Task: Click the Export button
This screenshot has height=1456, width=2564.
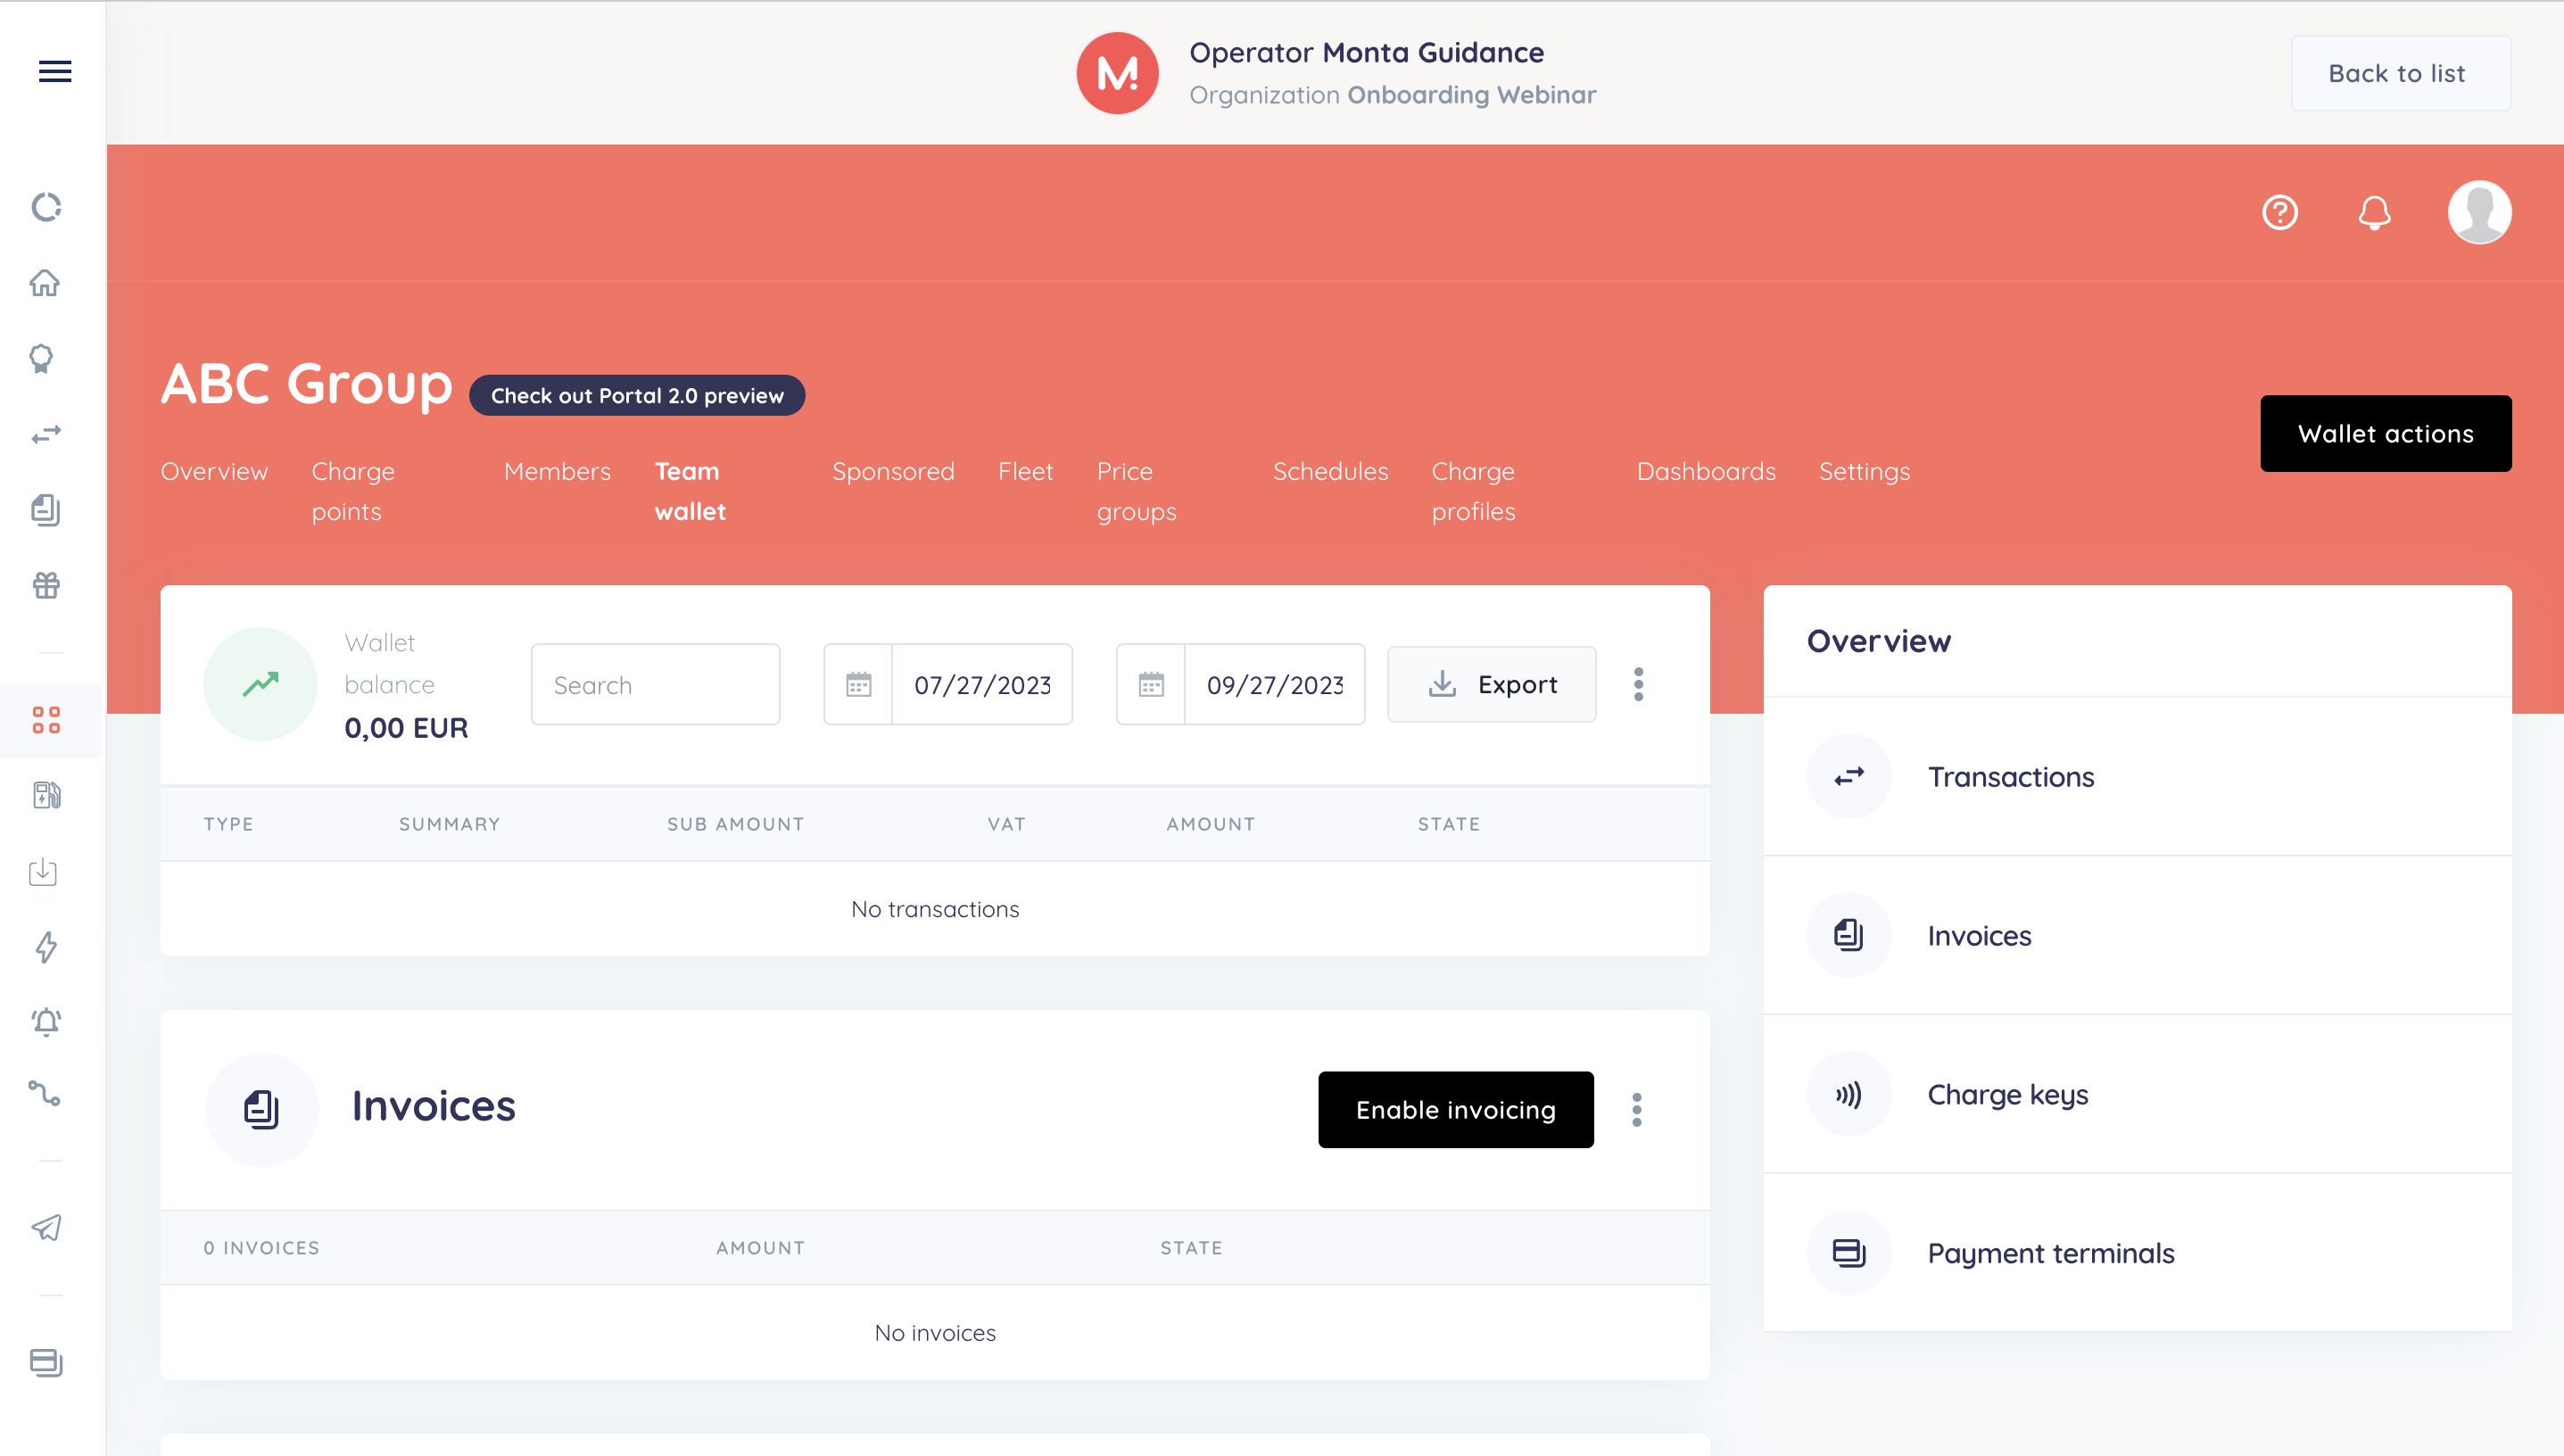Action: (x=1491, y=685)
